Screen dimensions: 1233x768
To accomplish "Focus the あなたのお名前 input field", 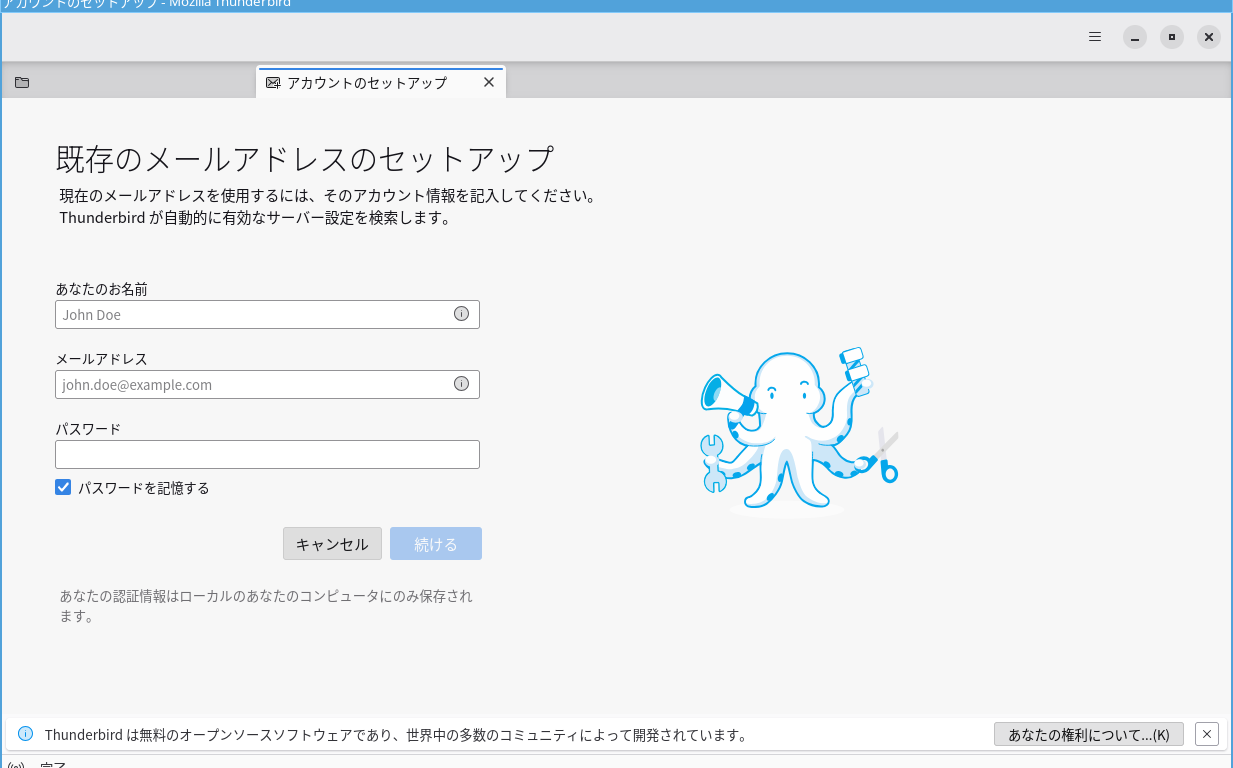I will (x=267, y=314).
